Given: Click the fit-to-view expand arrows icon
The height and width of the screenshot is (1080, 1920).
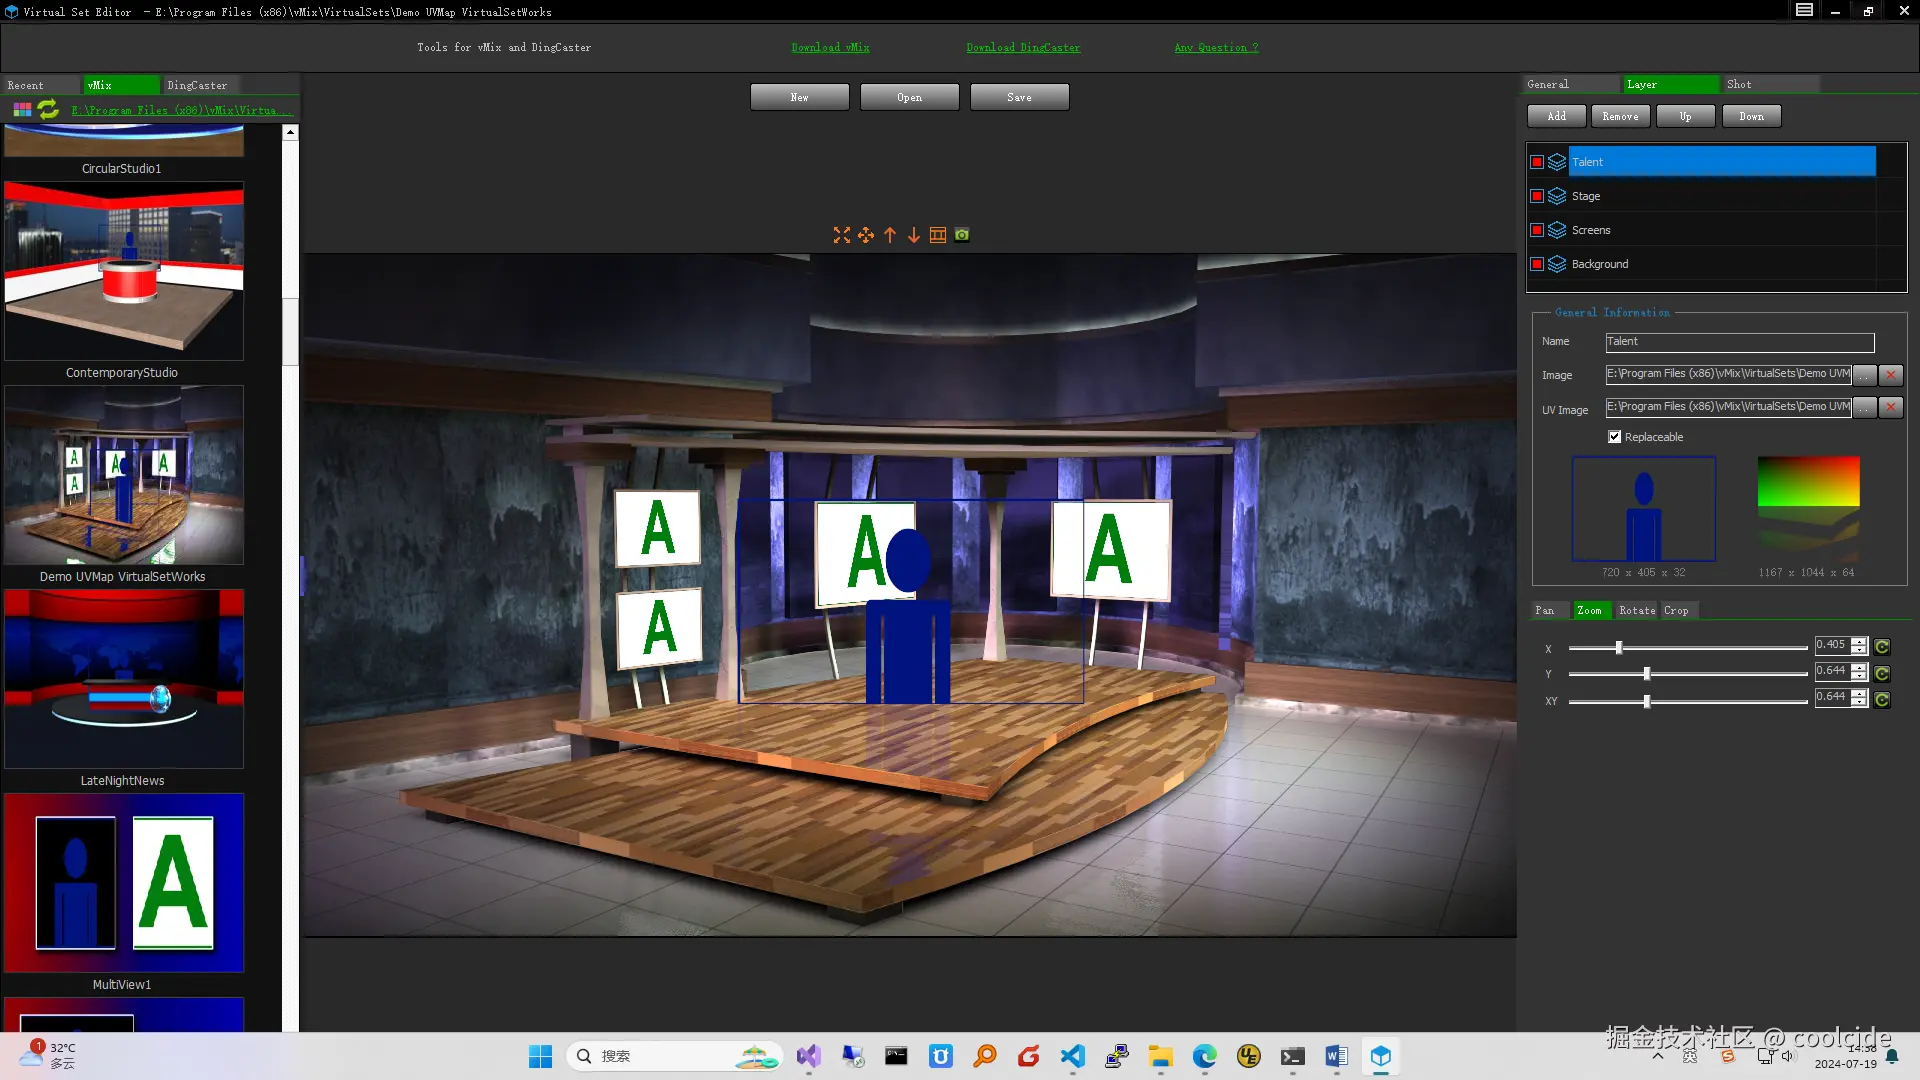Looking at the screenshot, I should click(x=842, y=235).
